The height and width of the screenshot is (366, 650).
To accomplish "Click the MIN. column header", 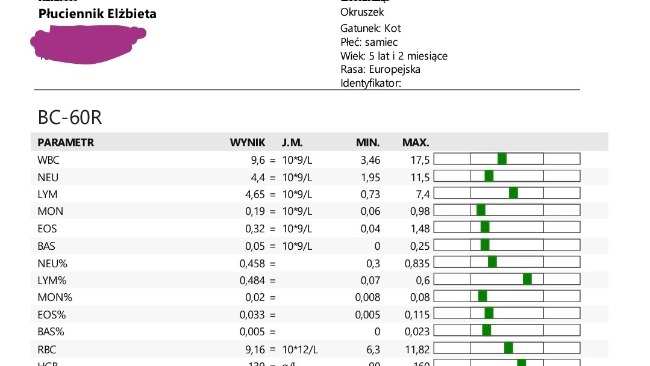I will point(368,142).
